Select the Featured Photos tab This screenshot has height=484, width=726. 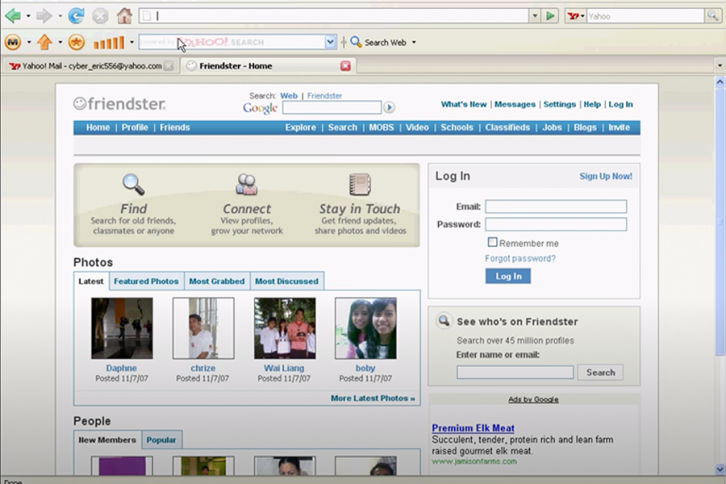[x=146, y=281]
